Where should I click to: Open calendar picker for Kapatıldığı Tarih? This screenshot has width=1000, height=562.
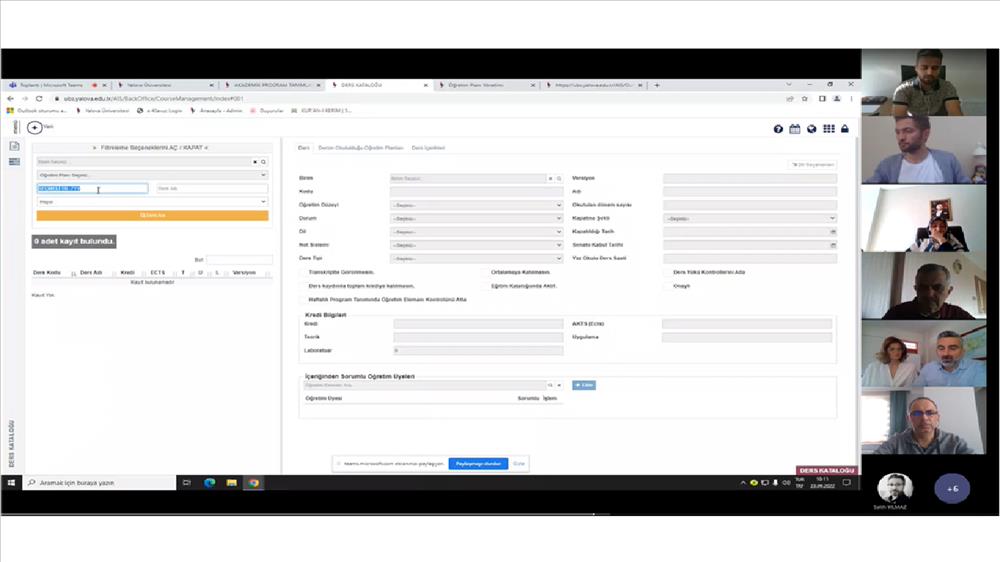click(x=833, y=232)
